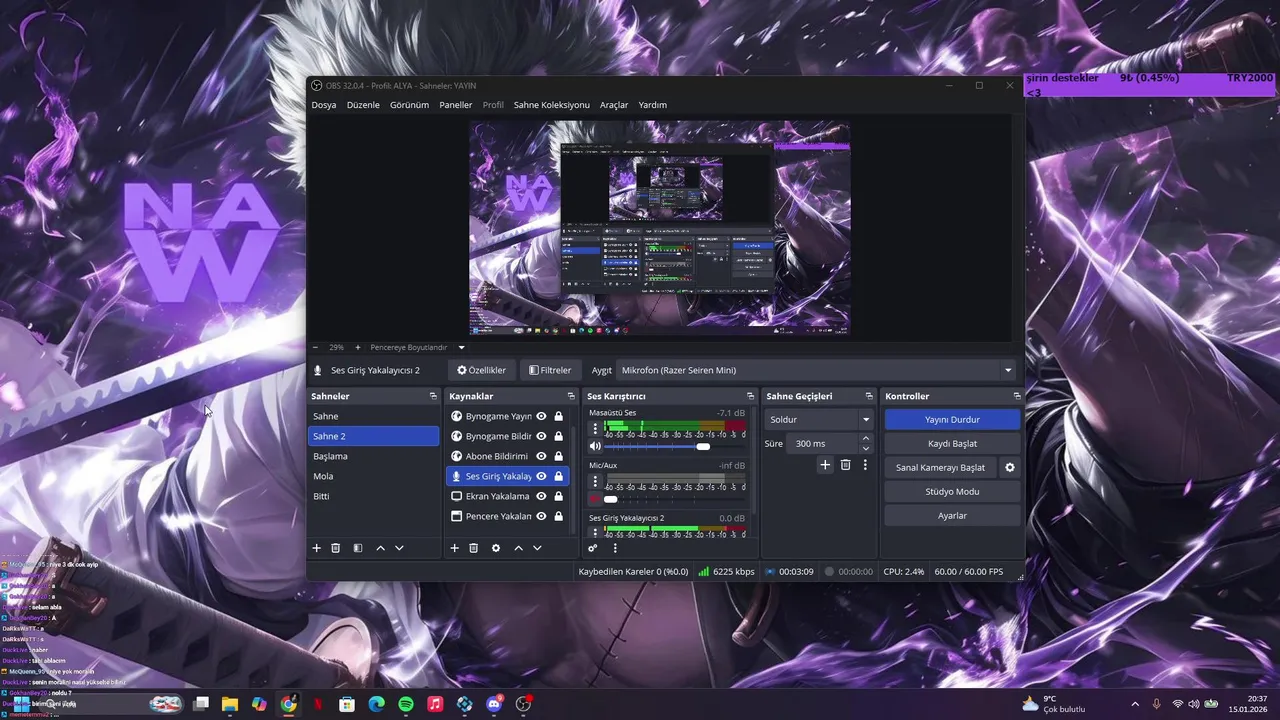Open advanced audio properties gears icon

593,548
